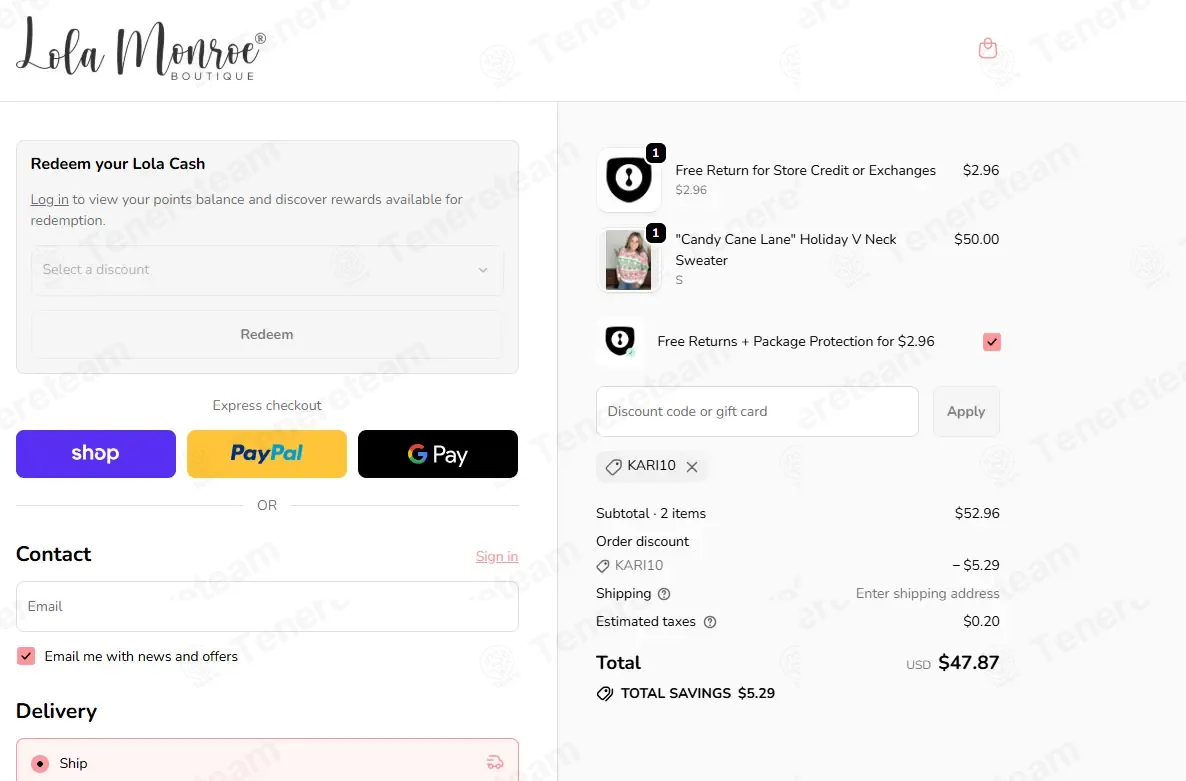Remove the KARI10 discount code tag

coord(692,467)
